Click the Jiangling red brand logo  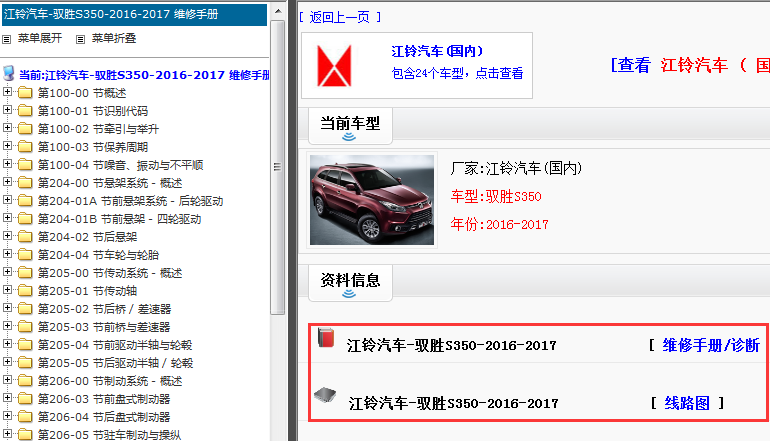334,66
